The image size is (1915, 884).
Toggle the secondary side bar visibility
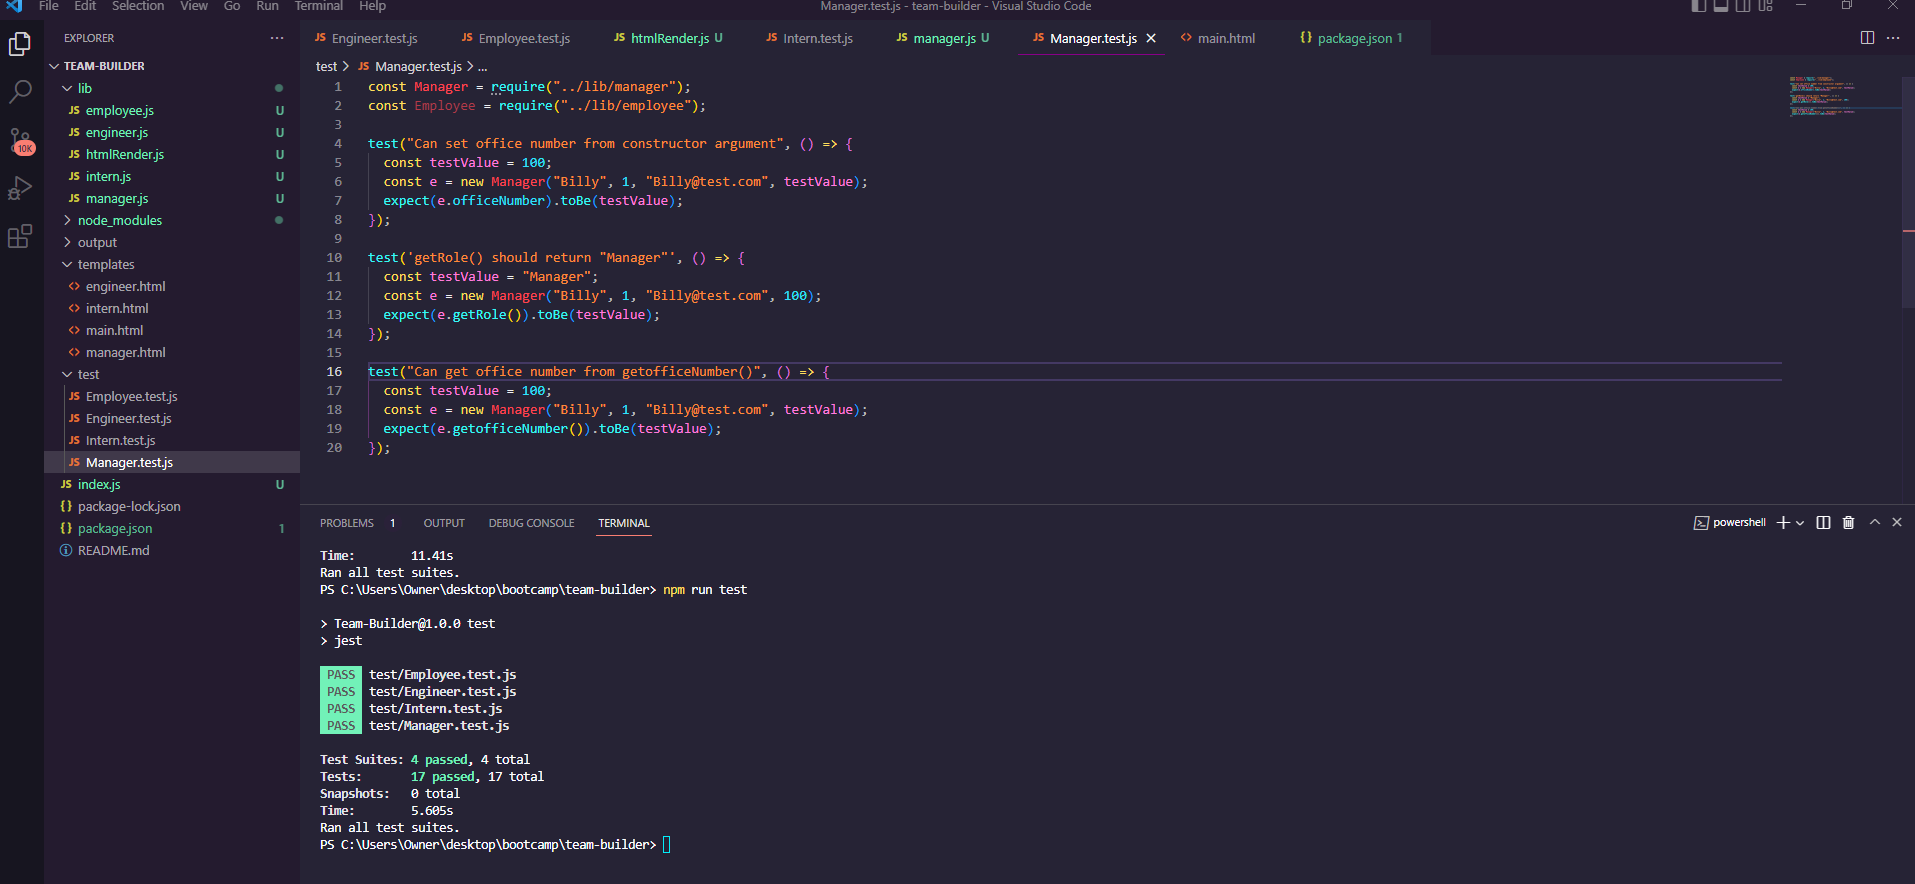pyautogui.click(x=1743, y=6)
